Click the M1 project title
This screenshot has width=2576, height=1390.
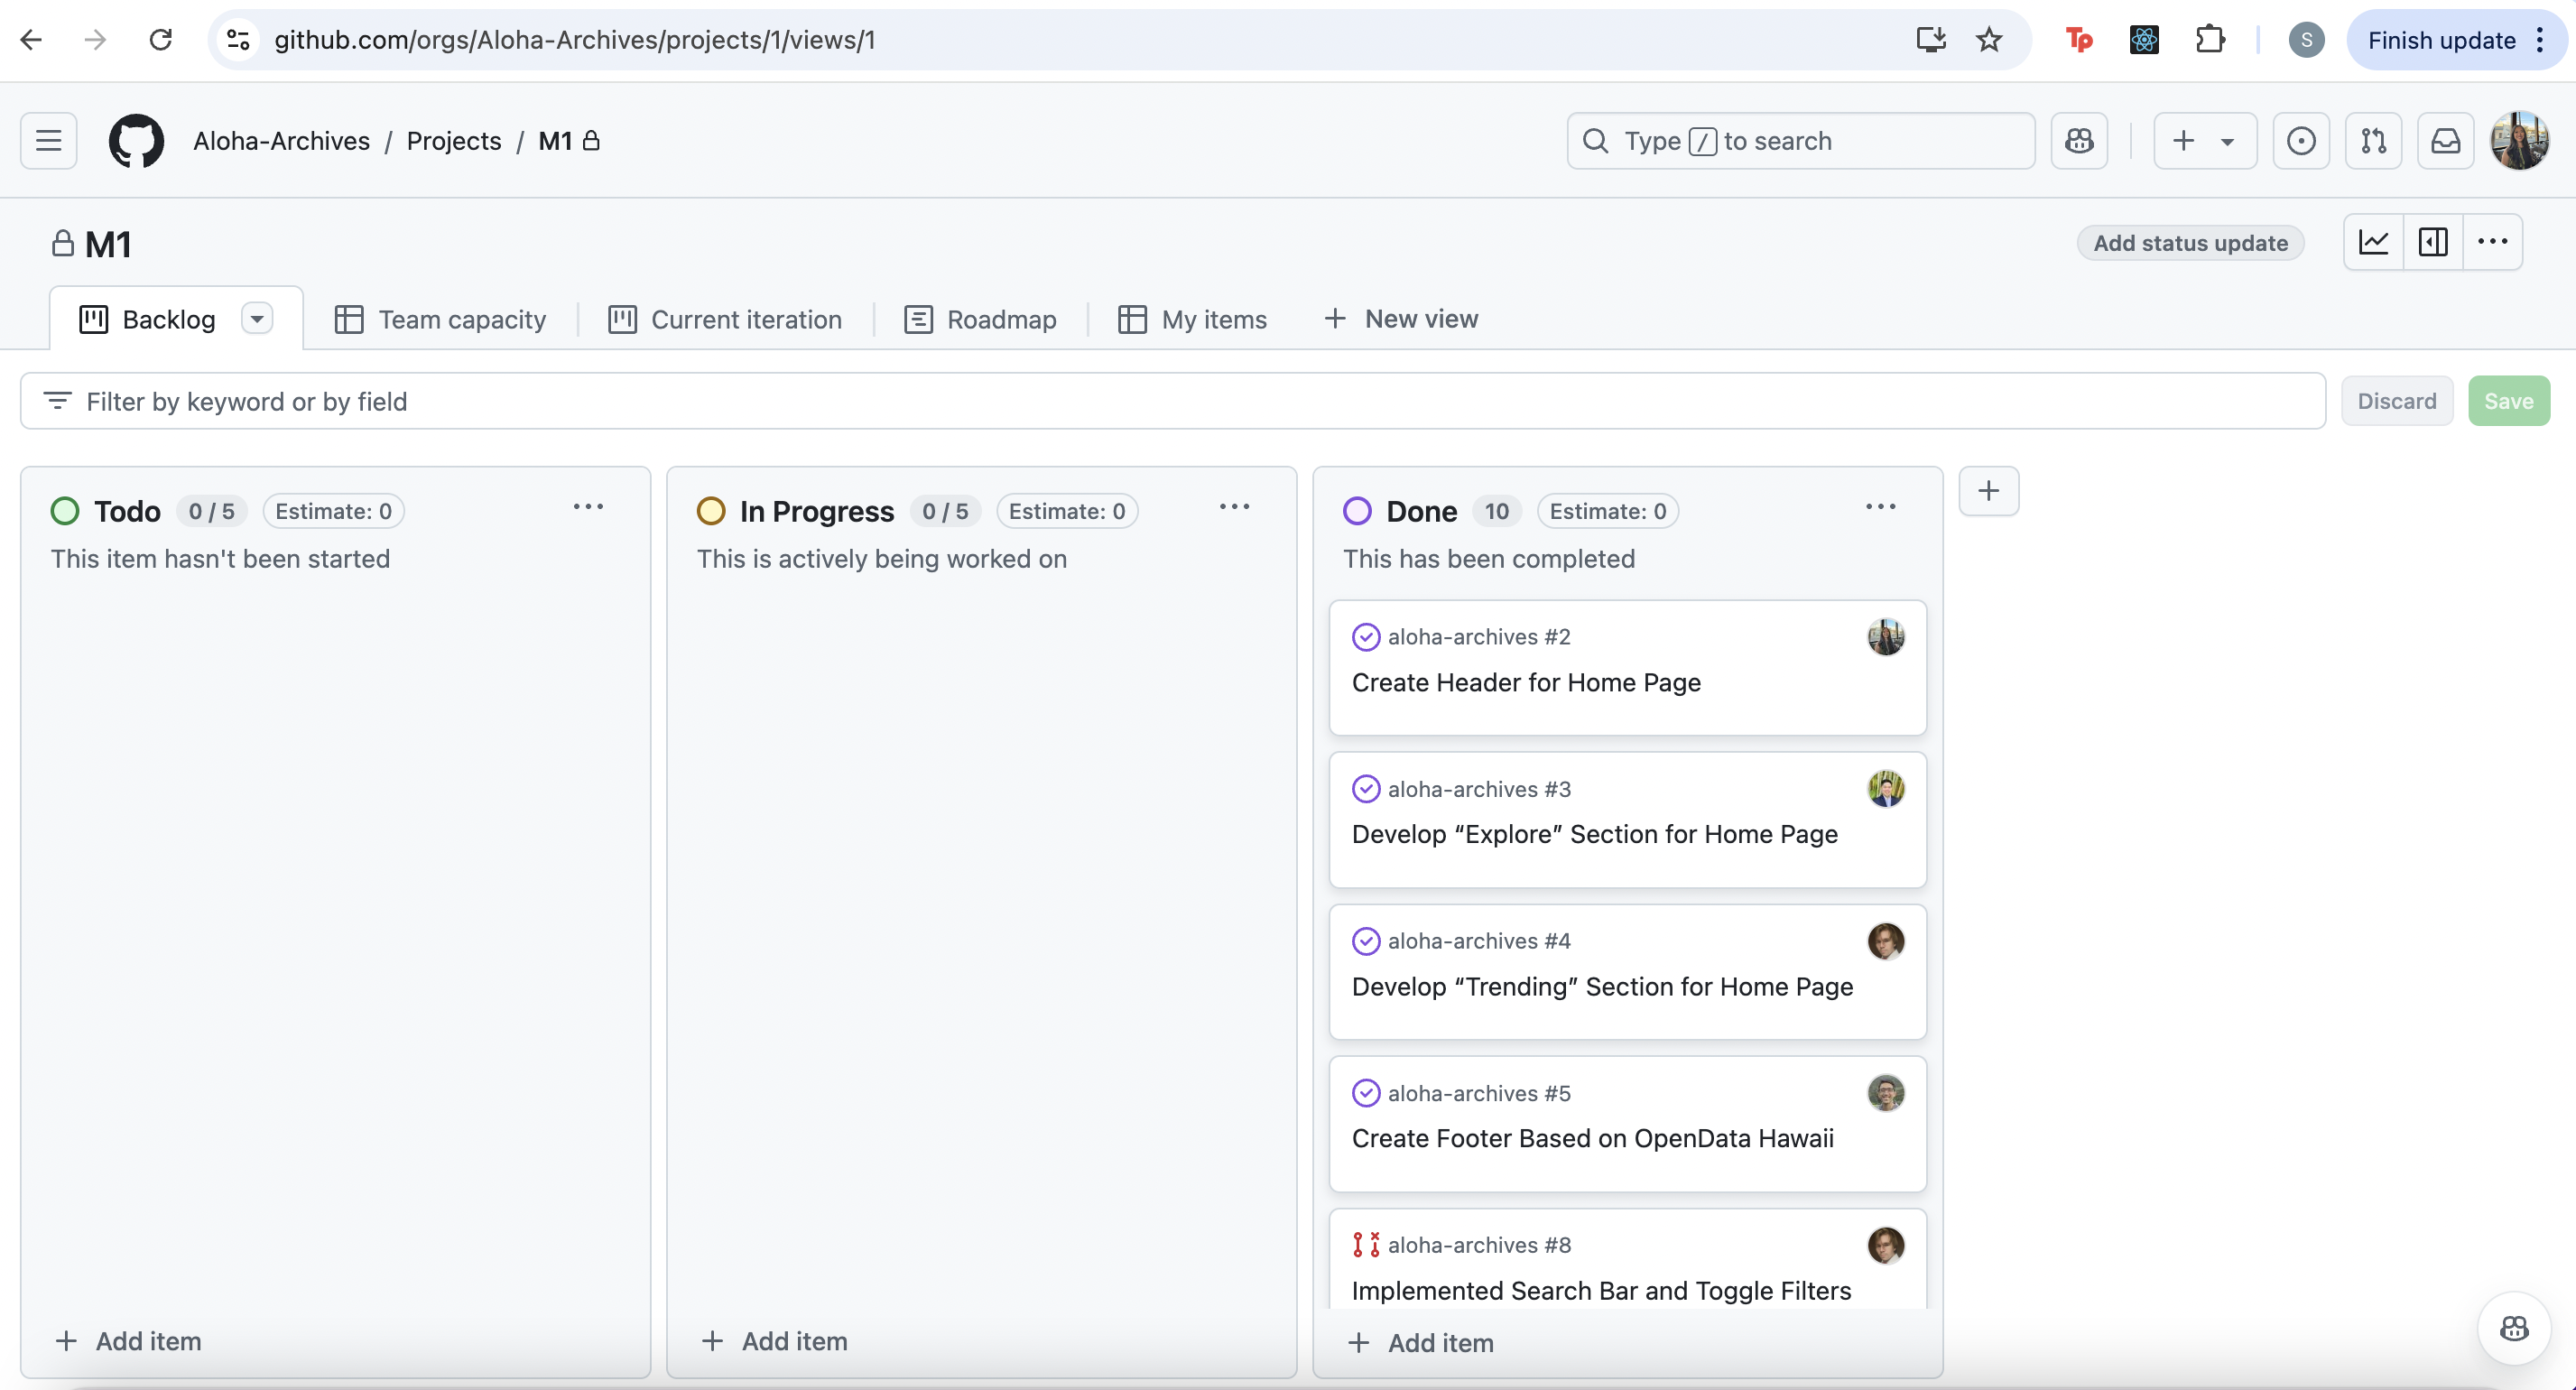tap(108, 244)
